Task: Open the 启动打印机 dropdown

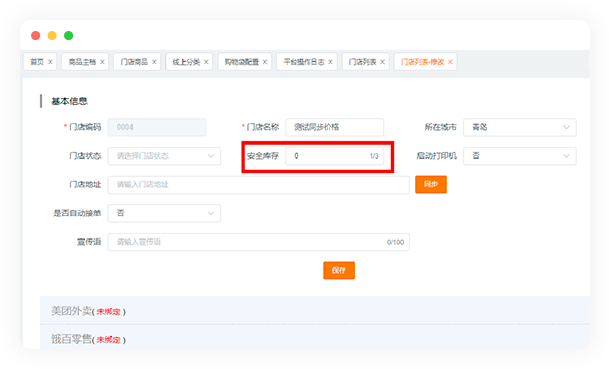Action: tap(520, 156)
